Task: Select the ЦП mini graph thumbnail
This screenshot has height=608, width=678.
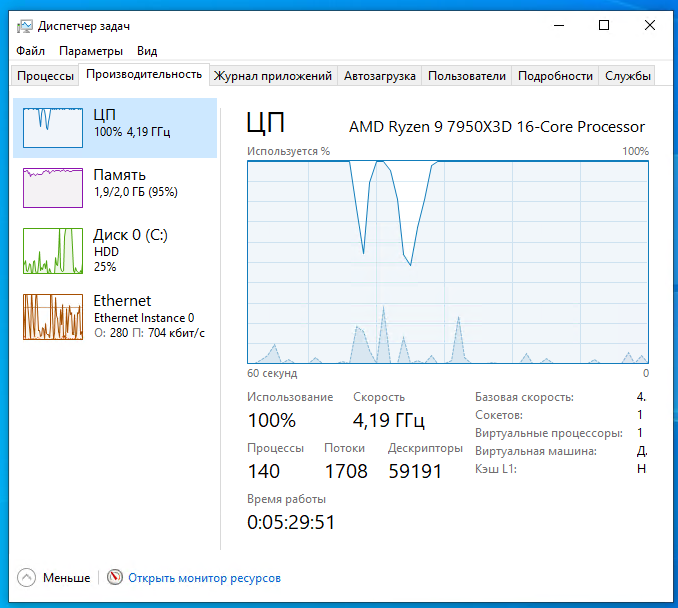Action: click(x=53, y=128)
